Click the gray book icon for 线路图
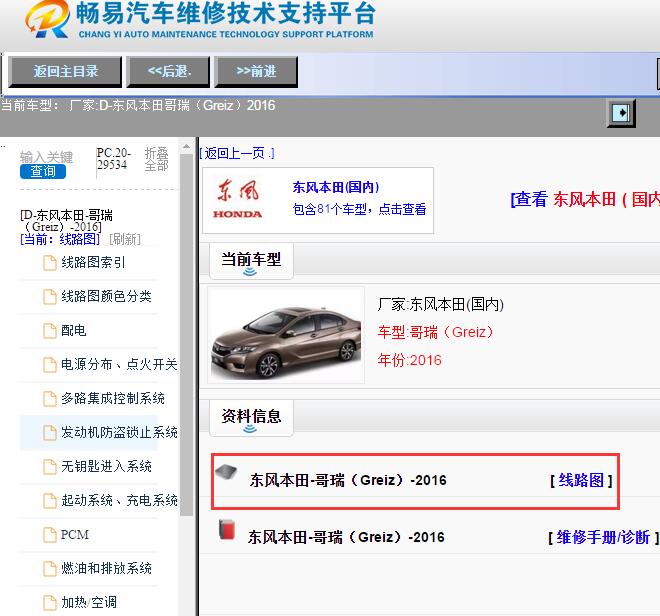The image size is (660, 616). click(x=226, y=472)
